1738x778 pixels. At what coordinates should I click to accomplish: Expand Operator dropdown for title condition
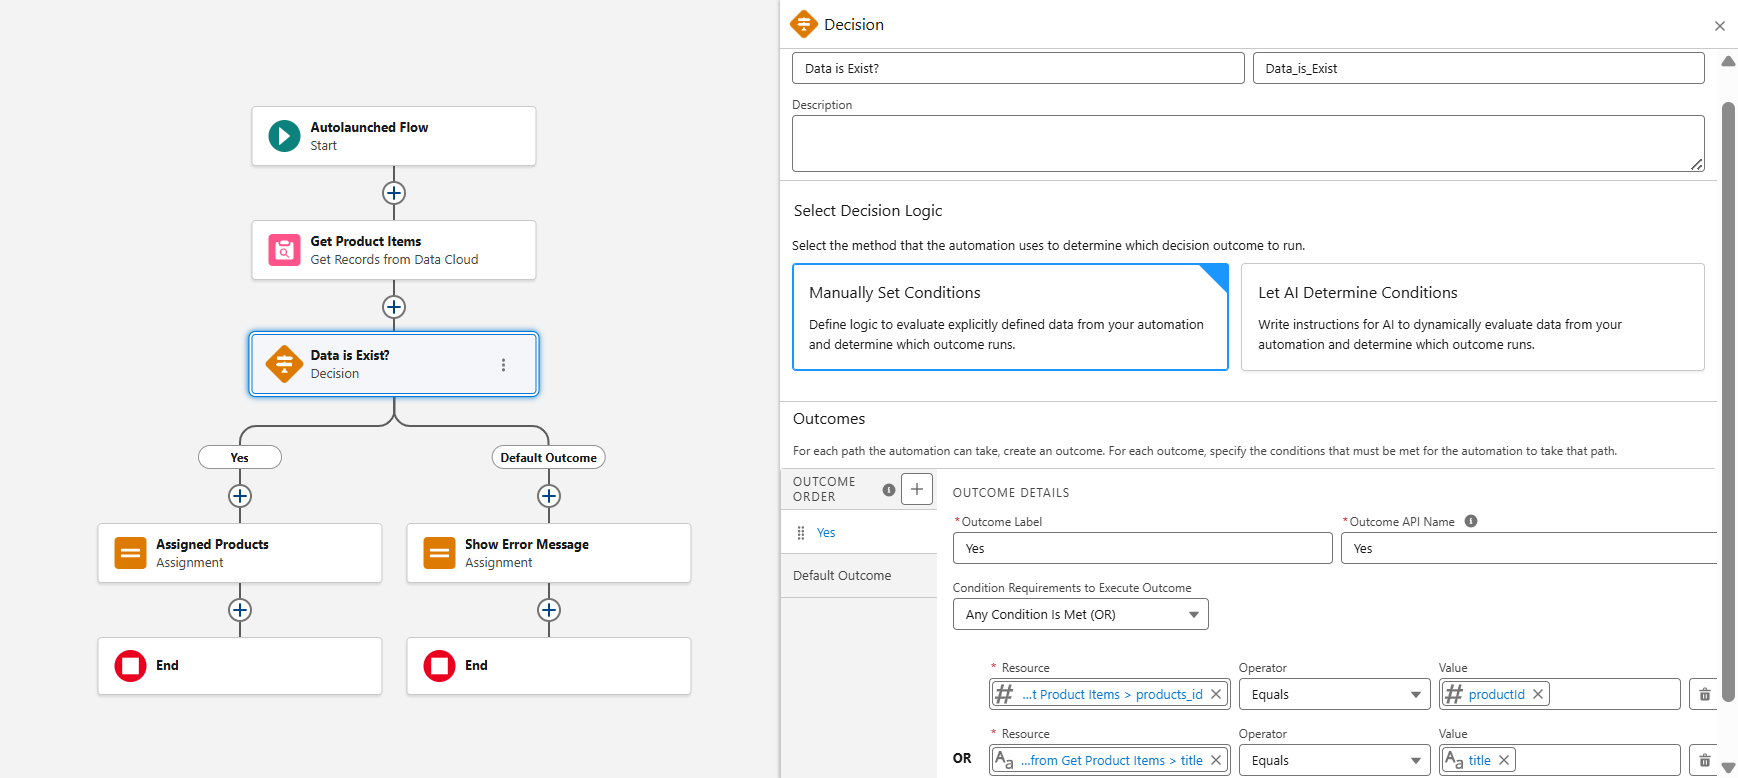1334,760
